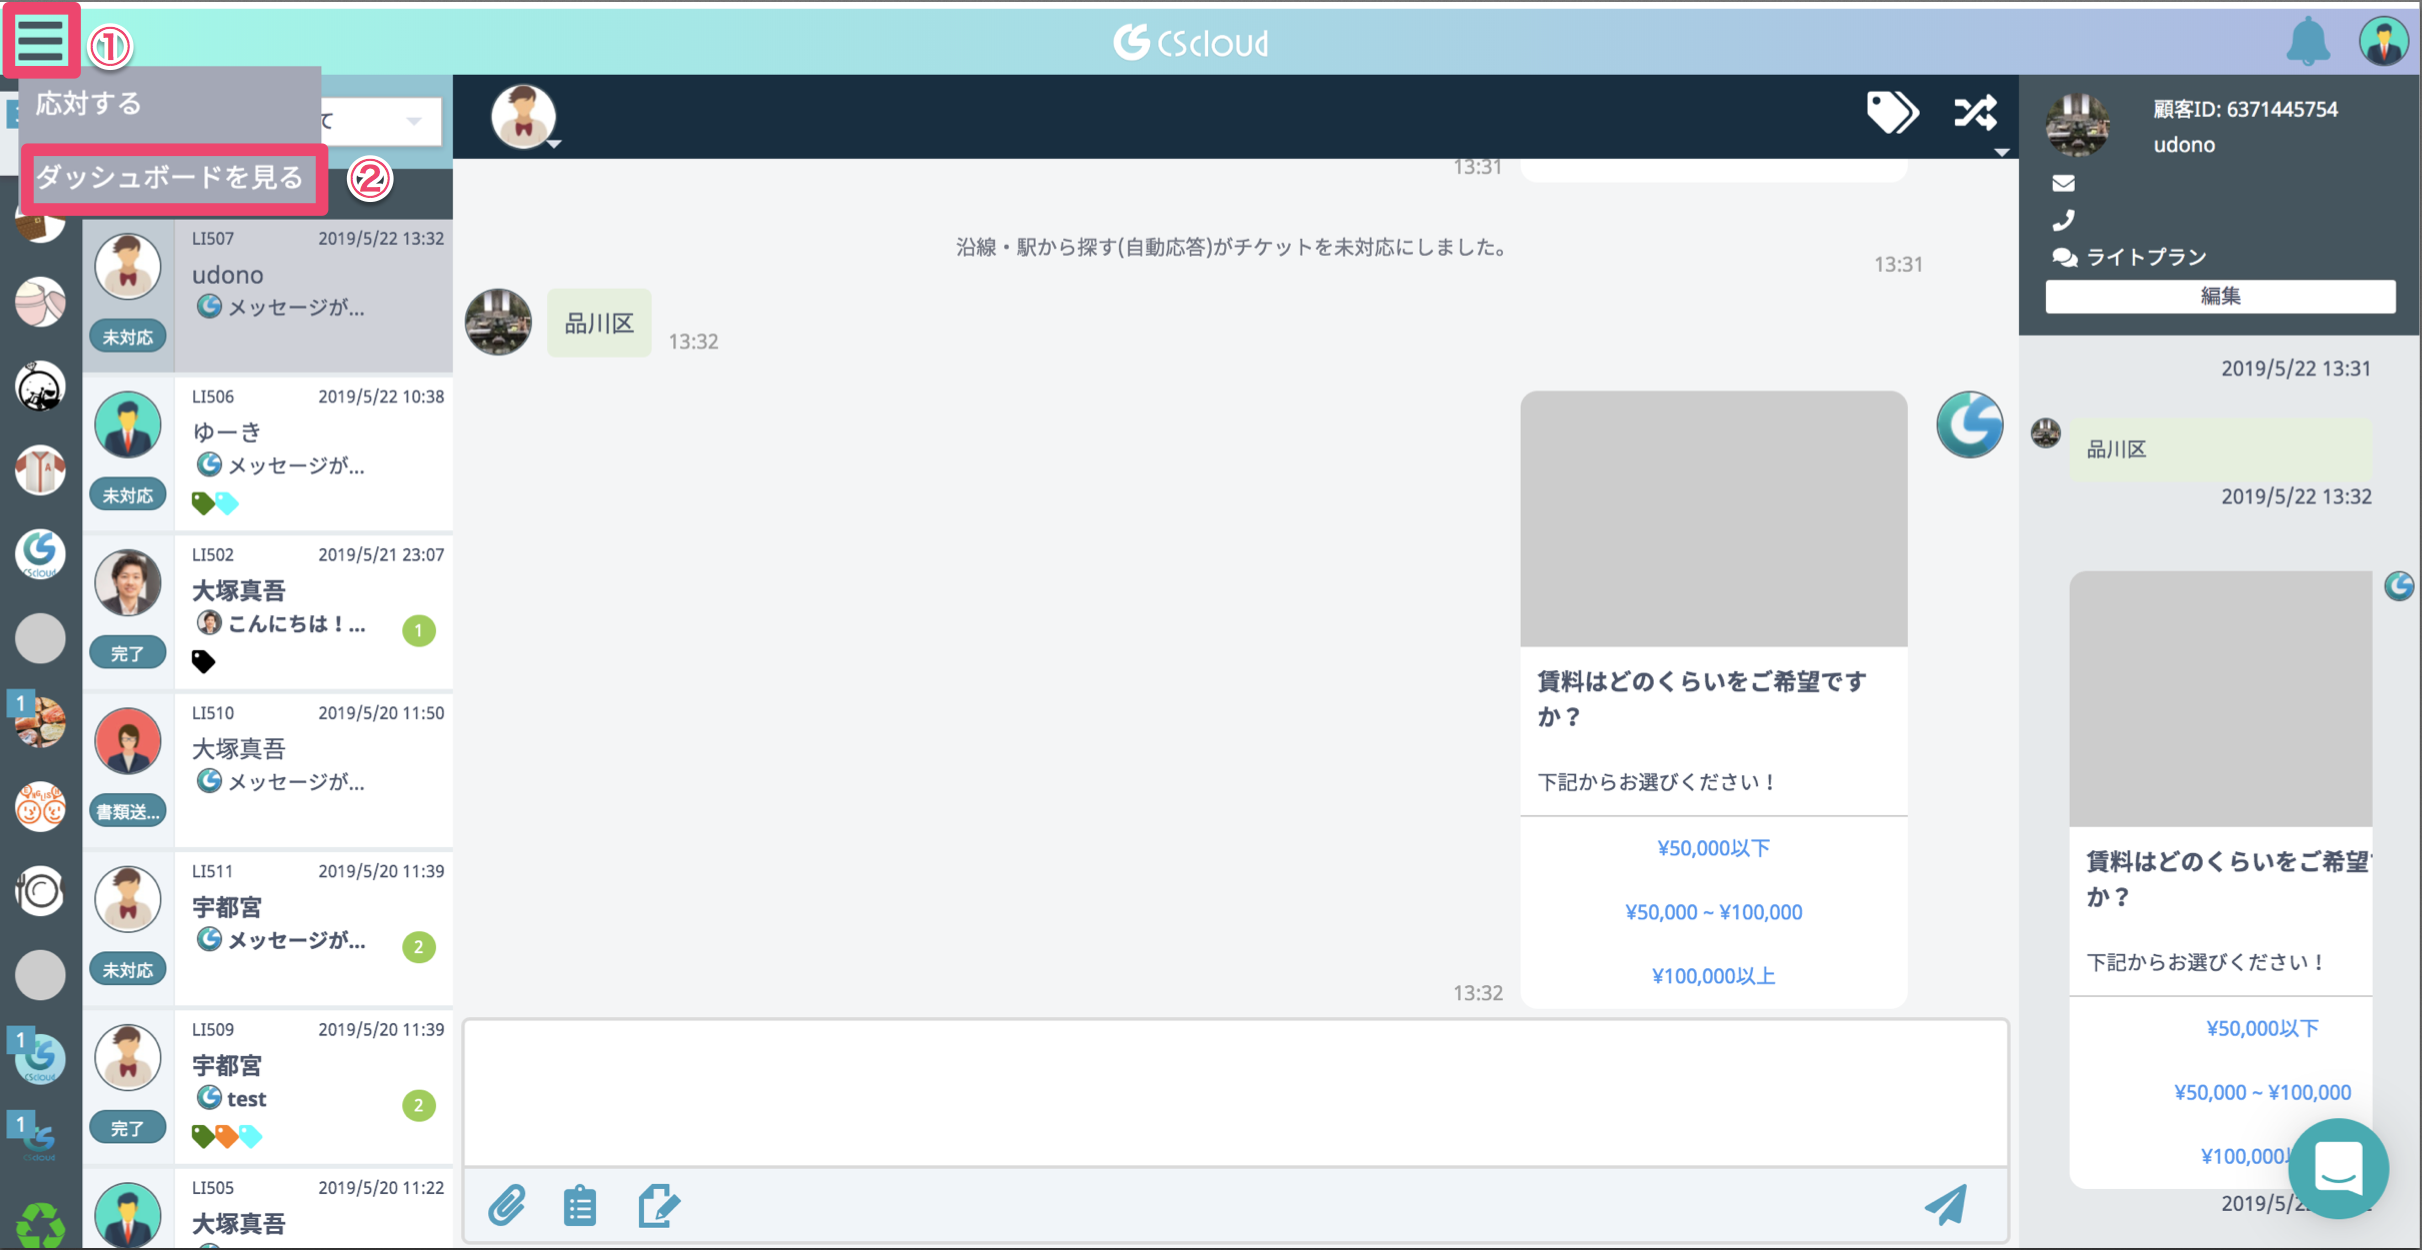Click colored tags on LI509 ticket
This screenshot has height=1250, width=2422.
[227, 1136]
